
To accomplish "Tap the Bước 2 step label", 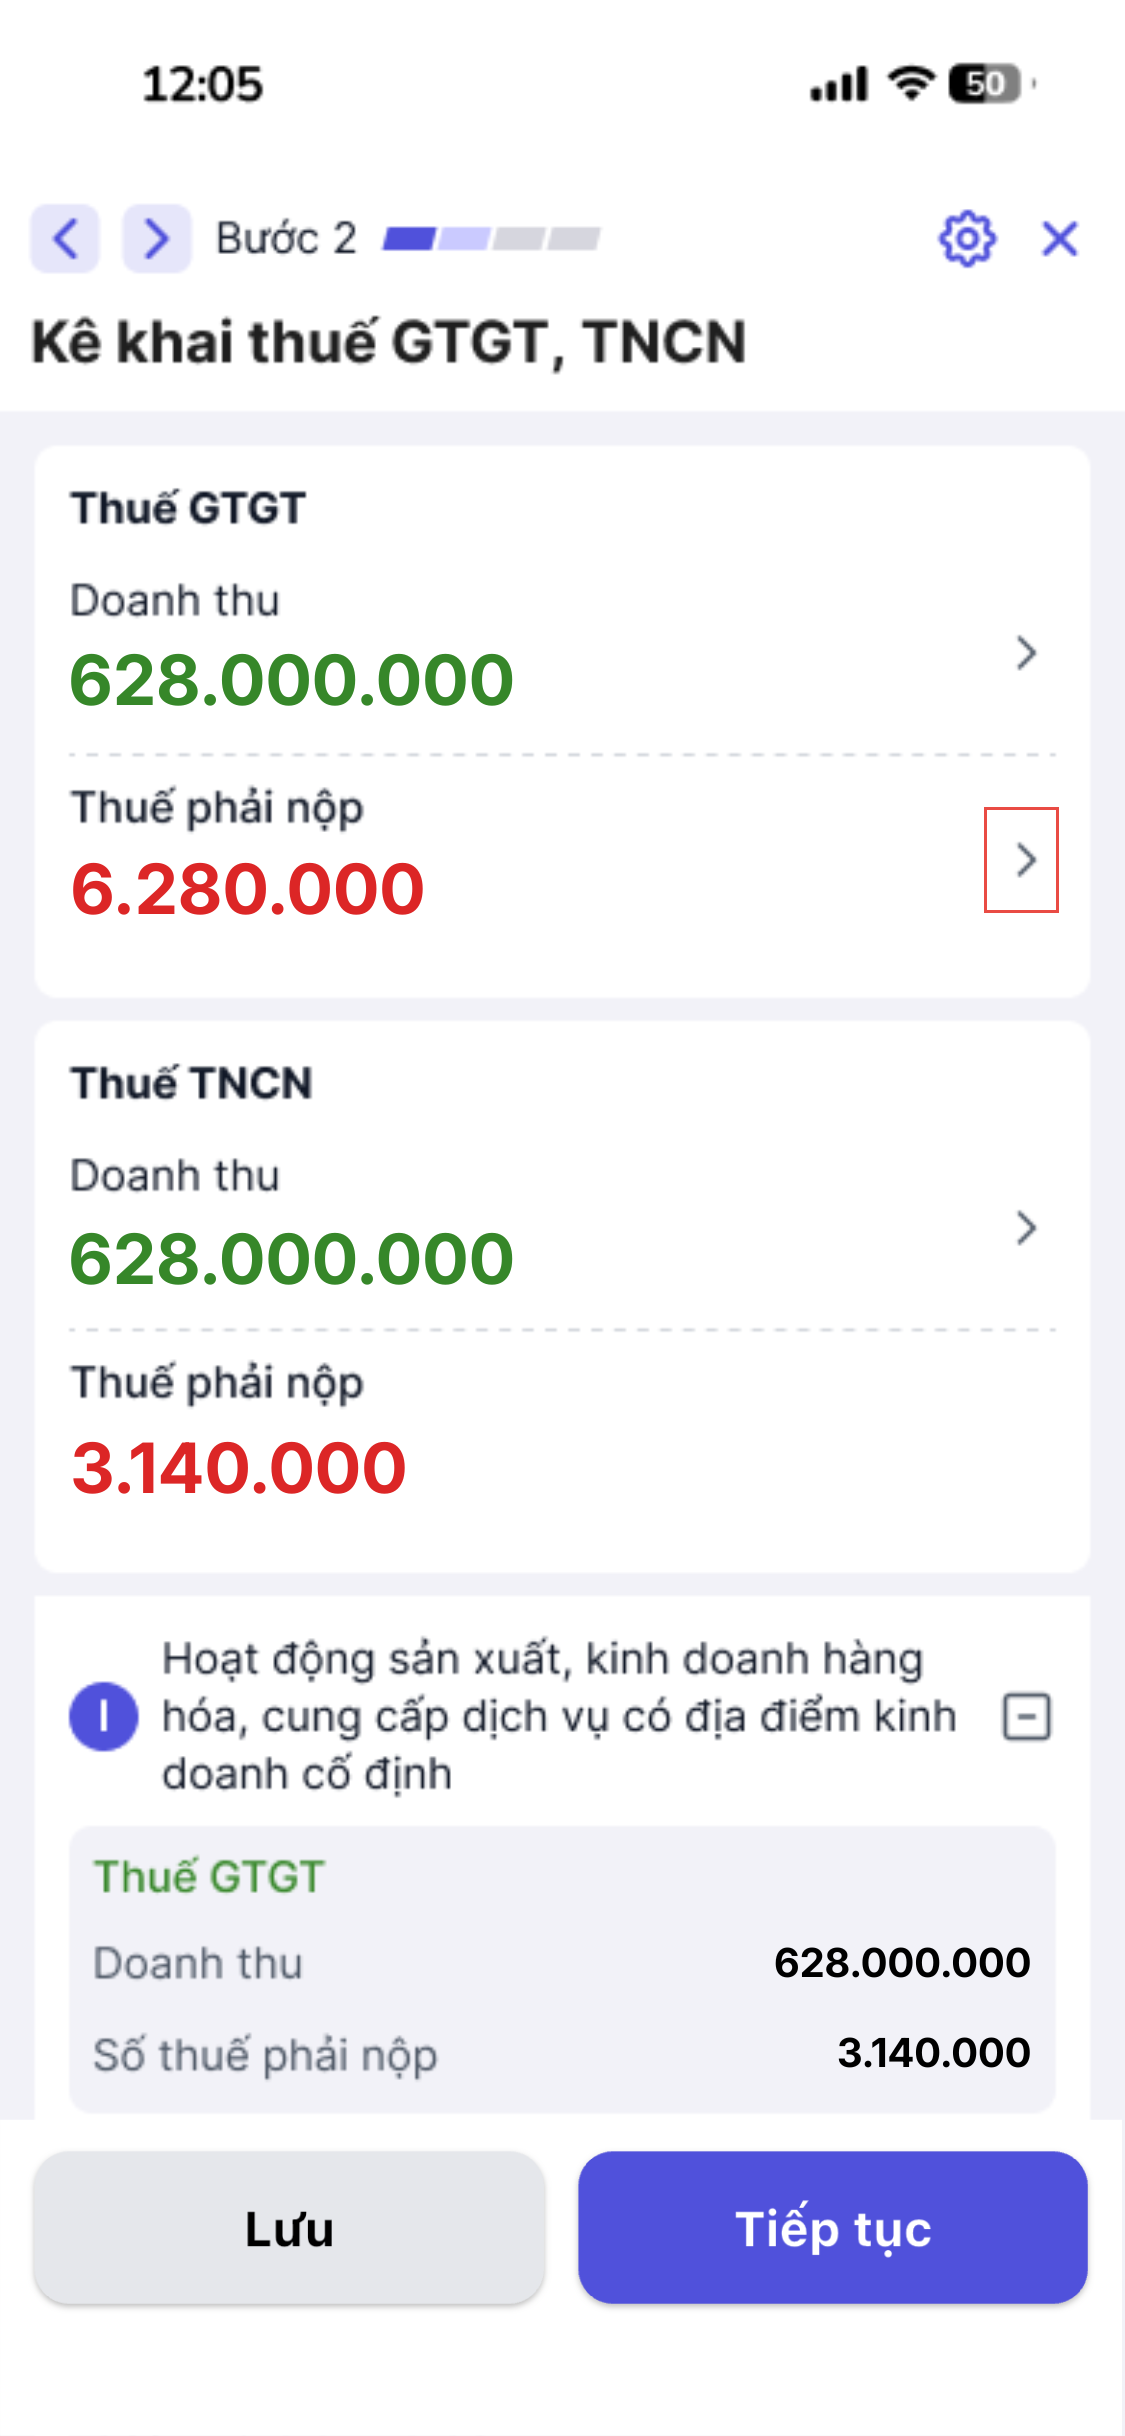I will coord(286,239).
